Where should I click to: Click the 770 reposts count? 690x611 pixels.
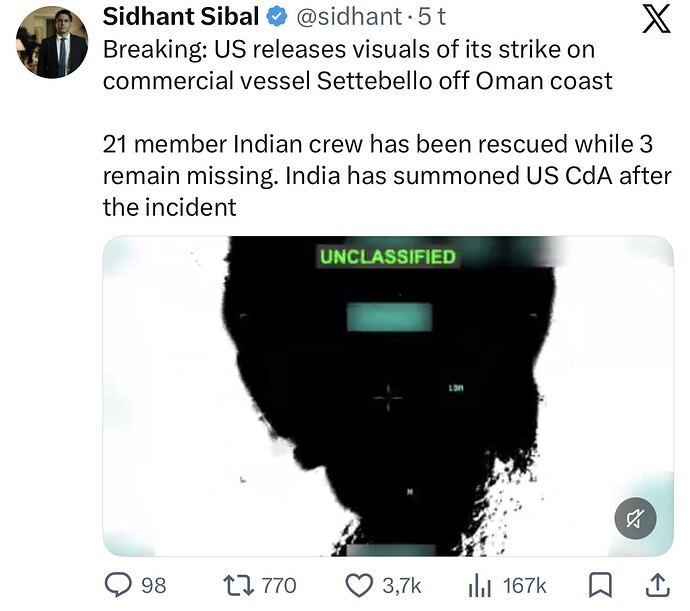279,586
